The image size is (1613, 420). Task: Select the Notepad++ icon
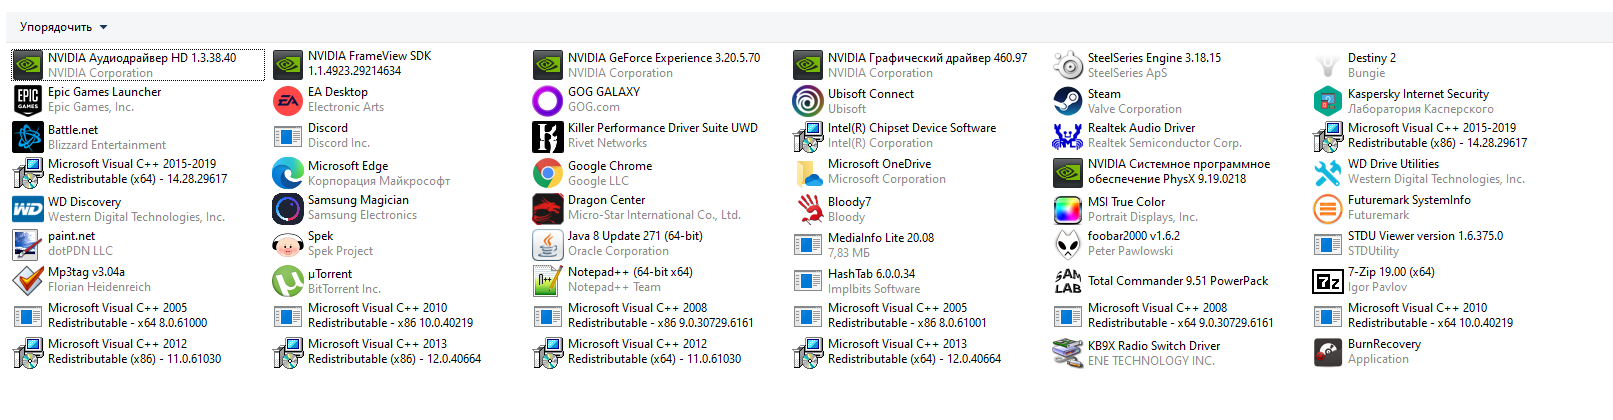pyautogui.click(x=548, y=280)
